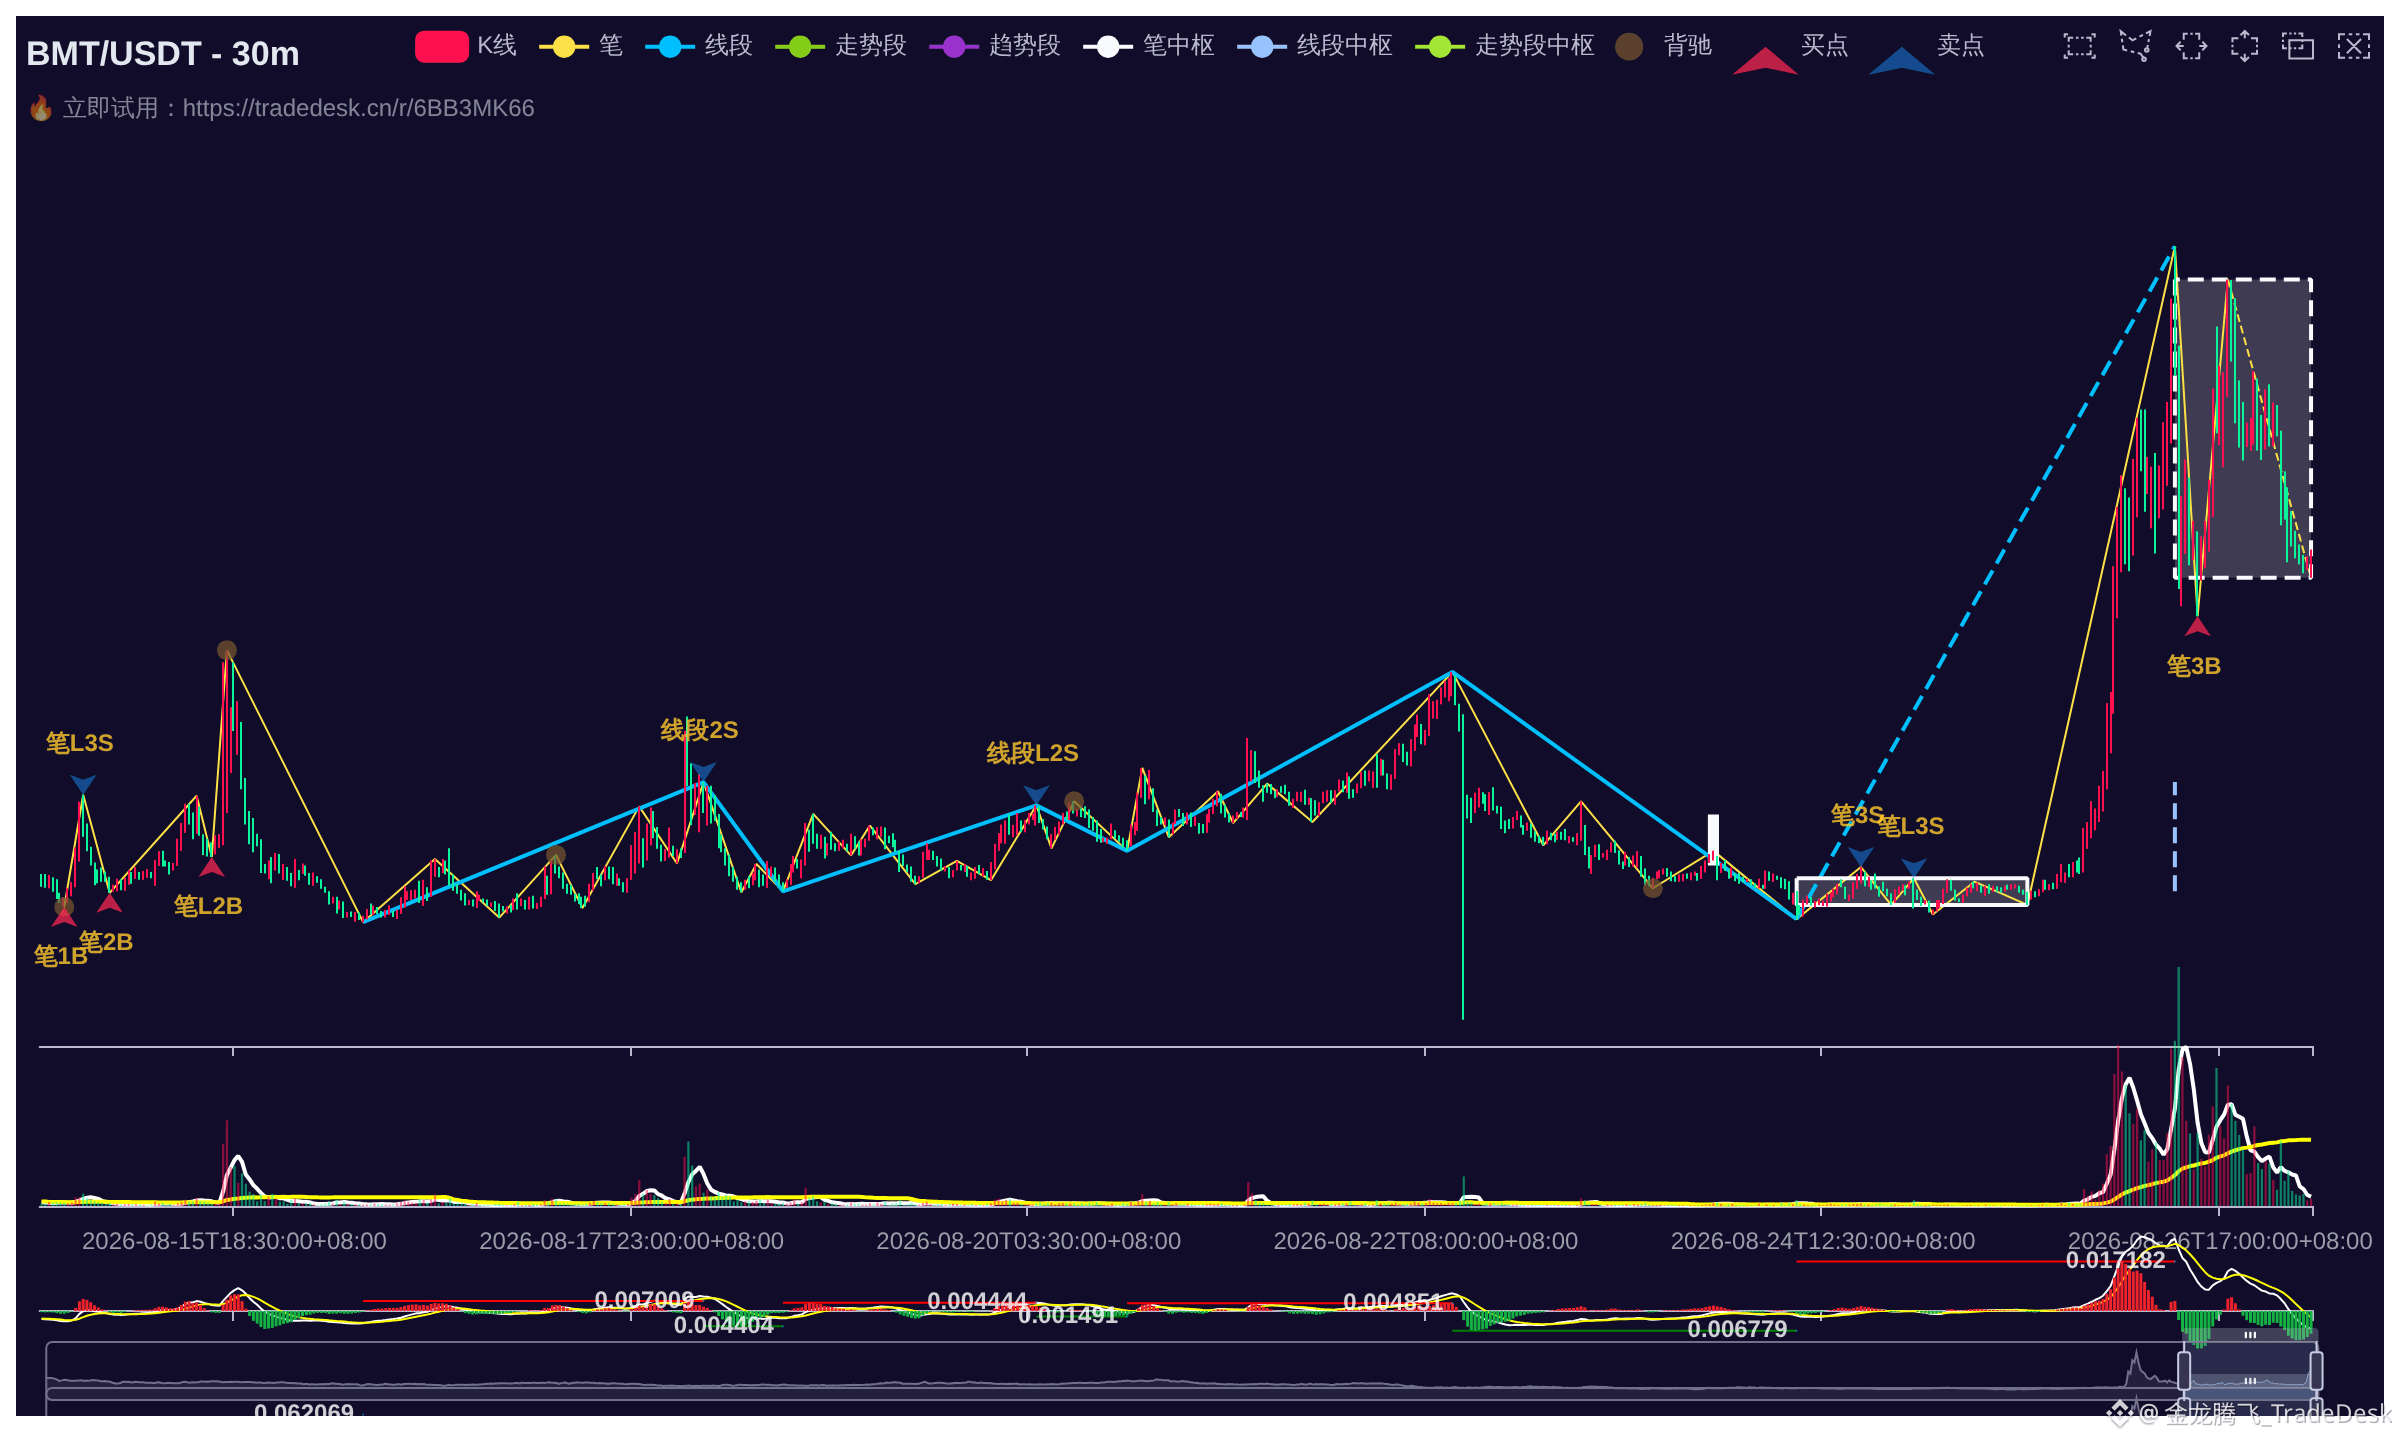Select the horizontal range brush tool
Image resolution: width=2400 pixels, height=1440 pixels.
pyautogui.click(x=2191, y=46)
